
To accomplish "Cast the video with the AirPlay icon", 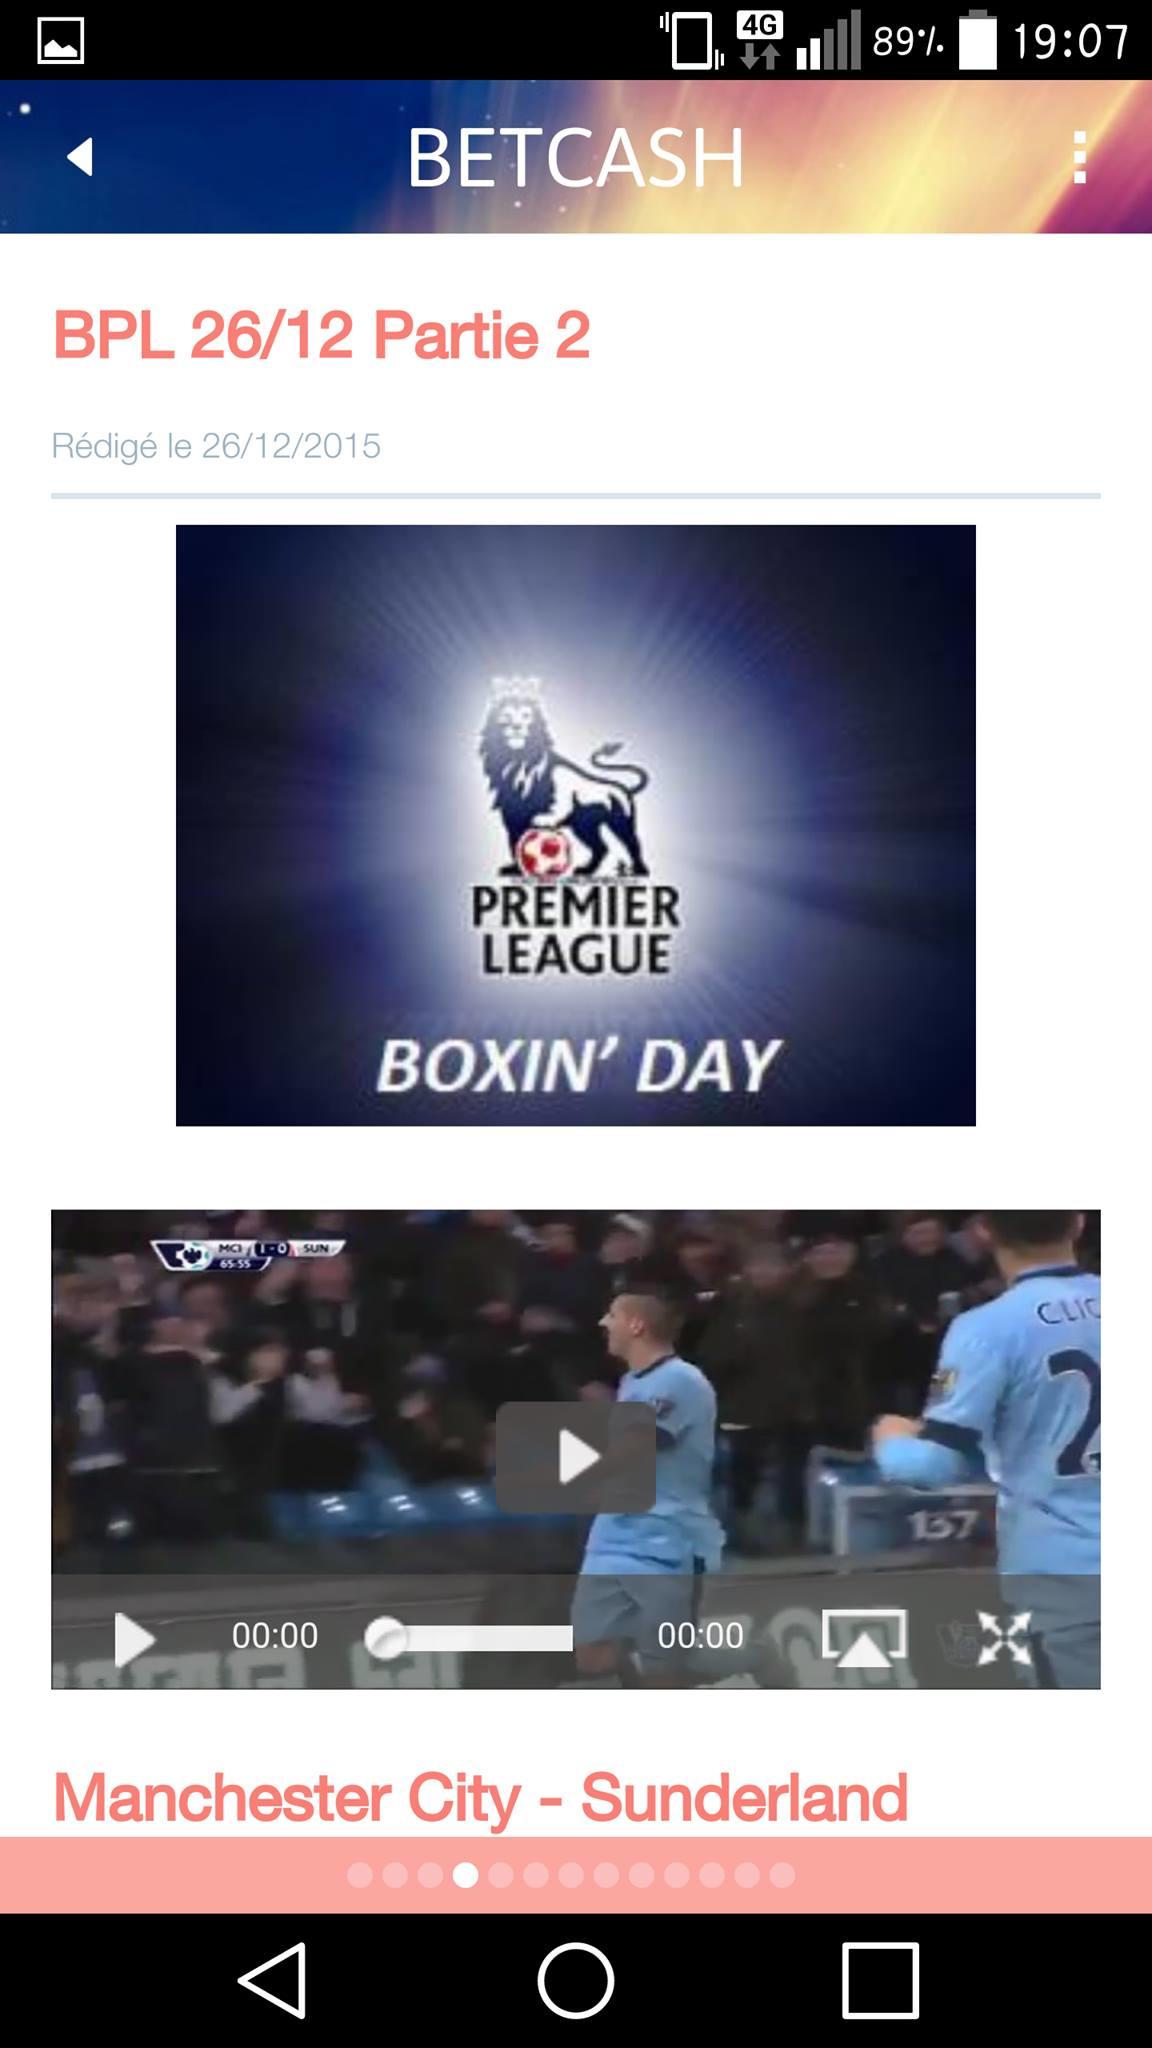I will click(864, 1638).
